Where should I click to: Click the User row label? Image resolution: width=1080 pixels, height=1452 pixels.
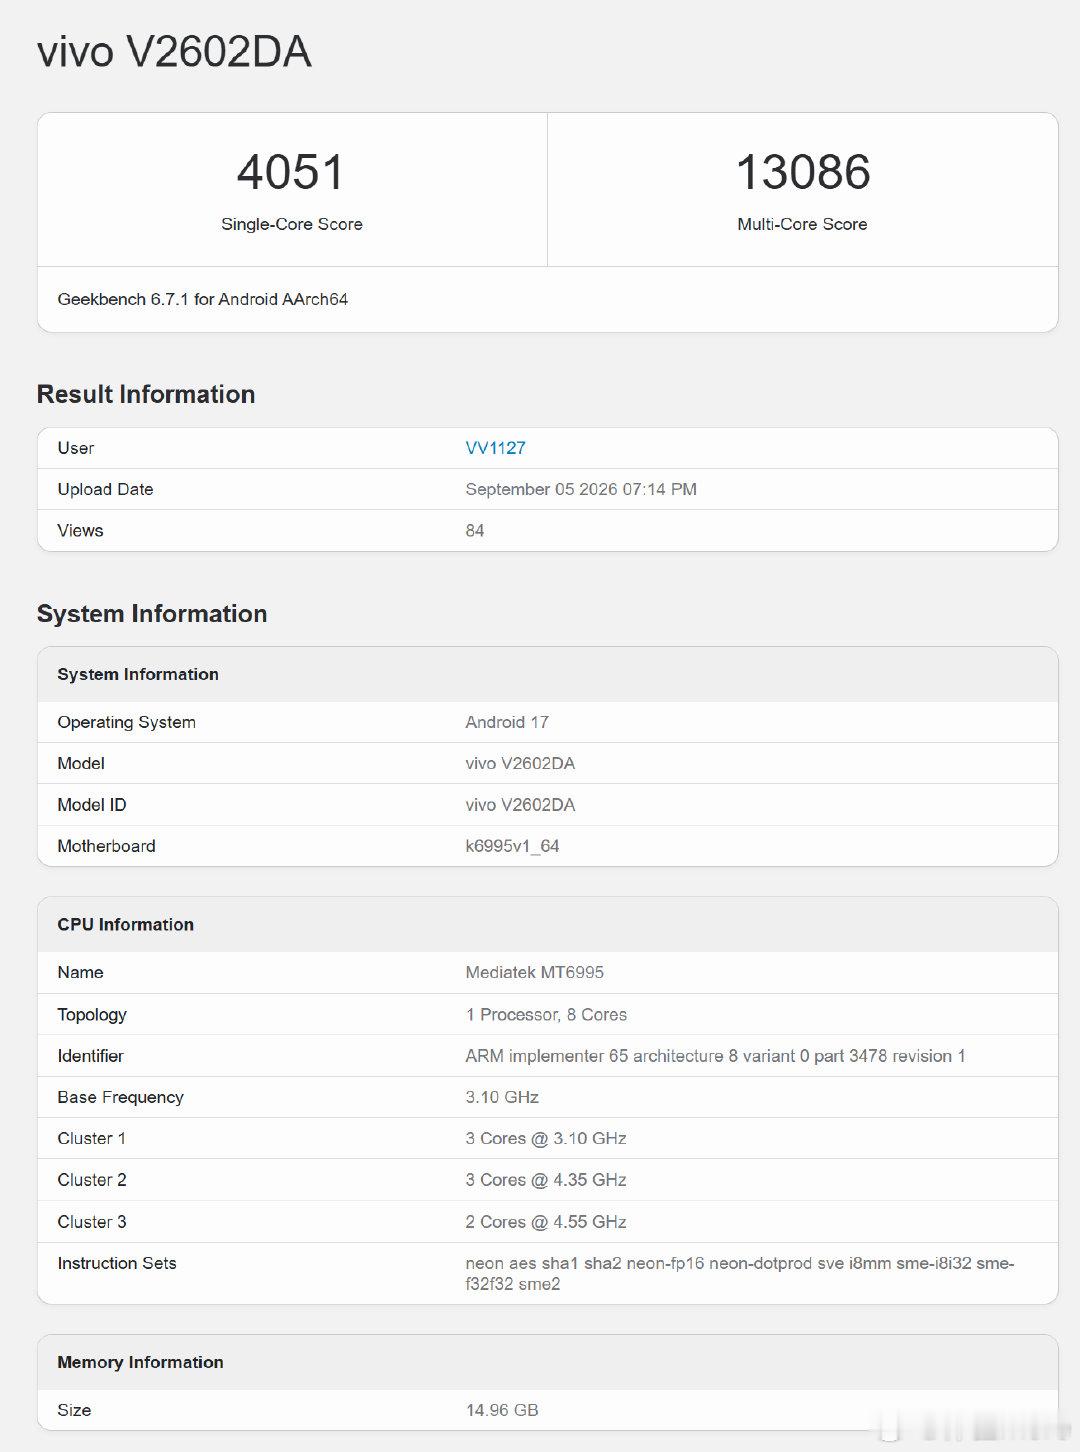(76, 448)
